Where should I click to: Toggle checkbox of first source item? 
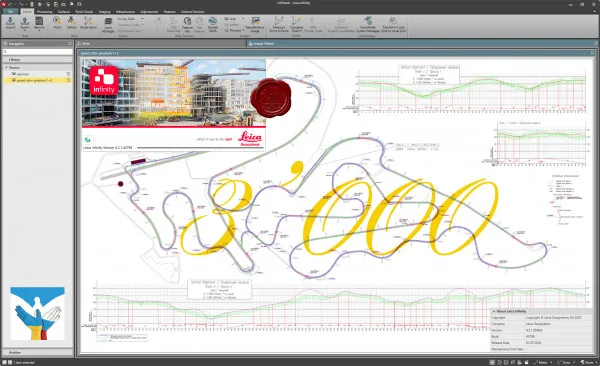13,74
